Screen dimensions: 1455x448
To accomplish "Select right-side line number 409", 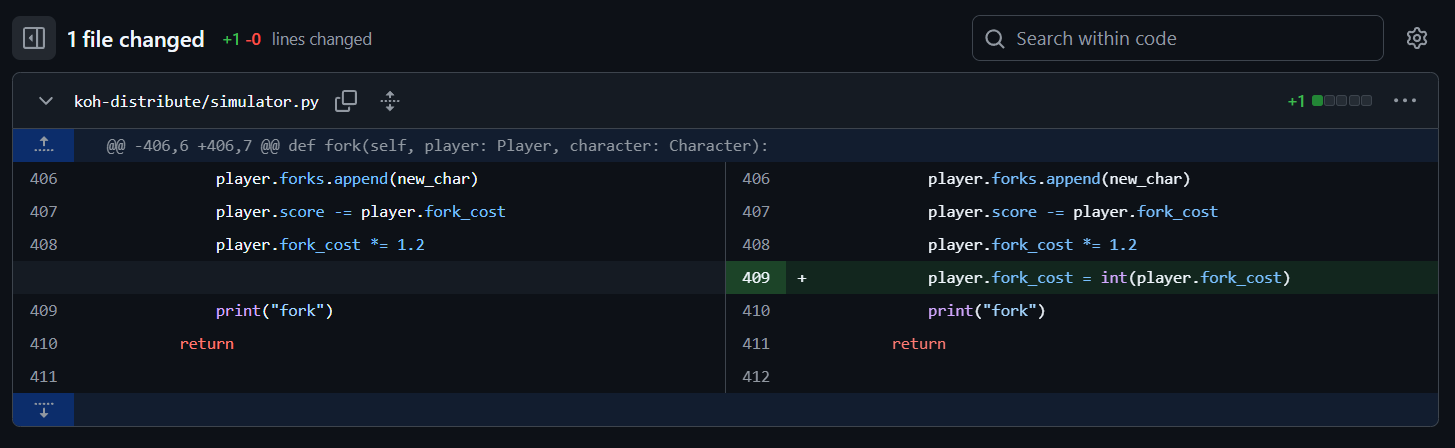I will click(x=755, y=277).
